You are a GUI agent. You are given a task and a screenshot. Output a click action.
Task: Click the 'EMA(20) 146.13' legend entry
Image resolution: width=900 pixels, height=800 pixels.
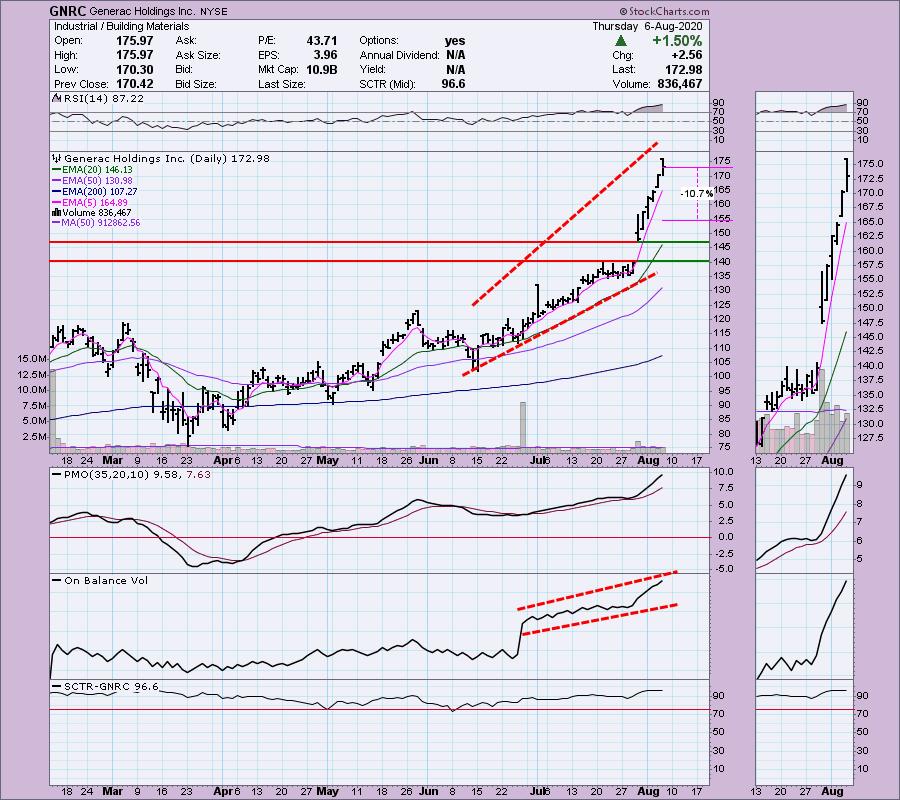pyautogui.click(x=97, y=170)
